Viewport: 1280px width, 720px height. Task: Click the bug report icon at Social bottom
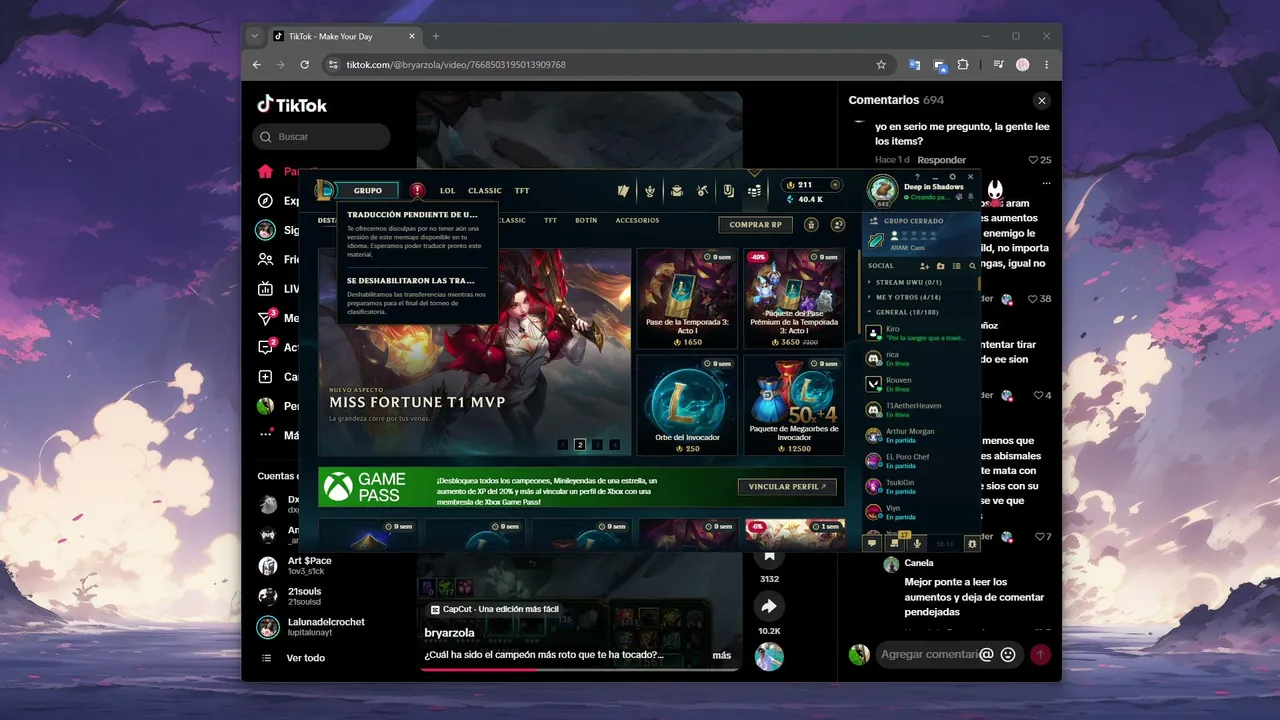(972, 543)
